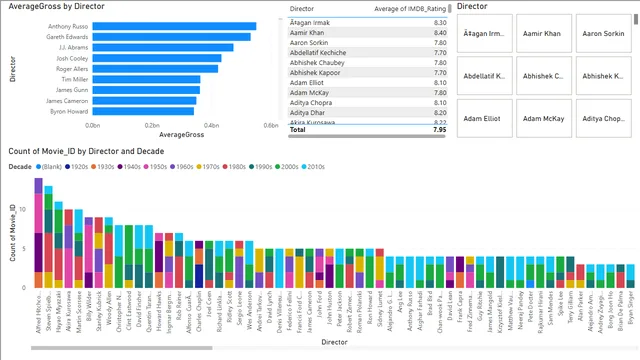640x360 pixels.
Task: Click the 1990s legend swatch
Action: (251, 167)
